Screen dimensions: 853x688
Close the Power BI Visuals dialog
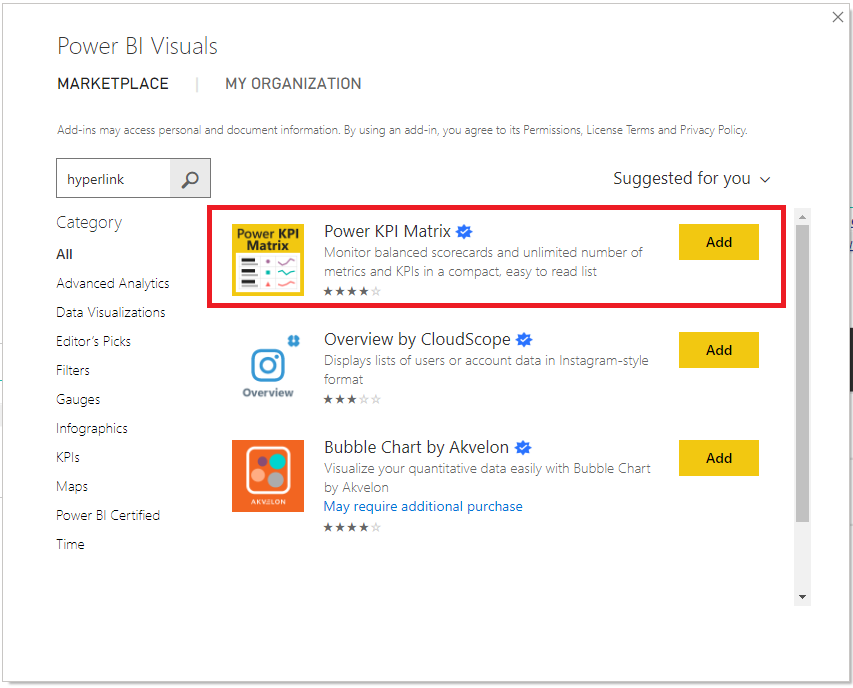point(838,17)
